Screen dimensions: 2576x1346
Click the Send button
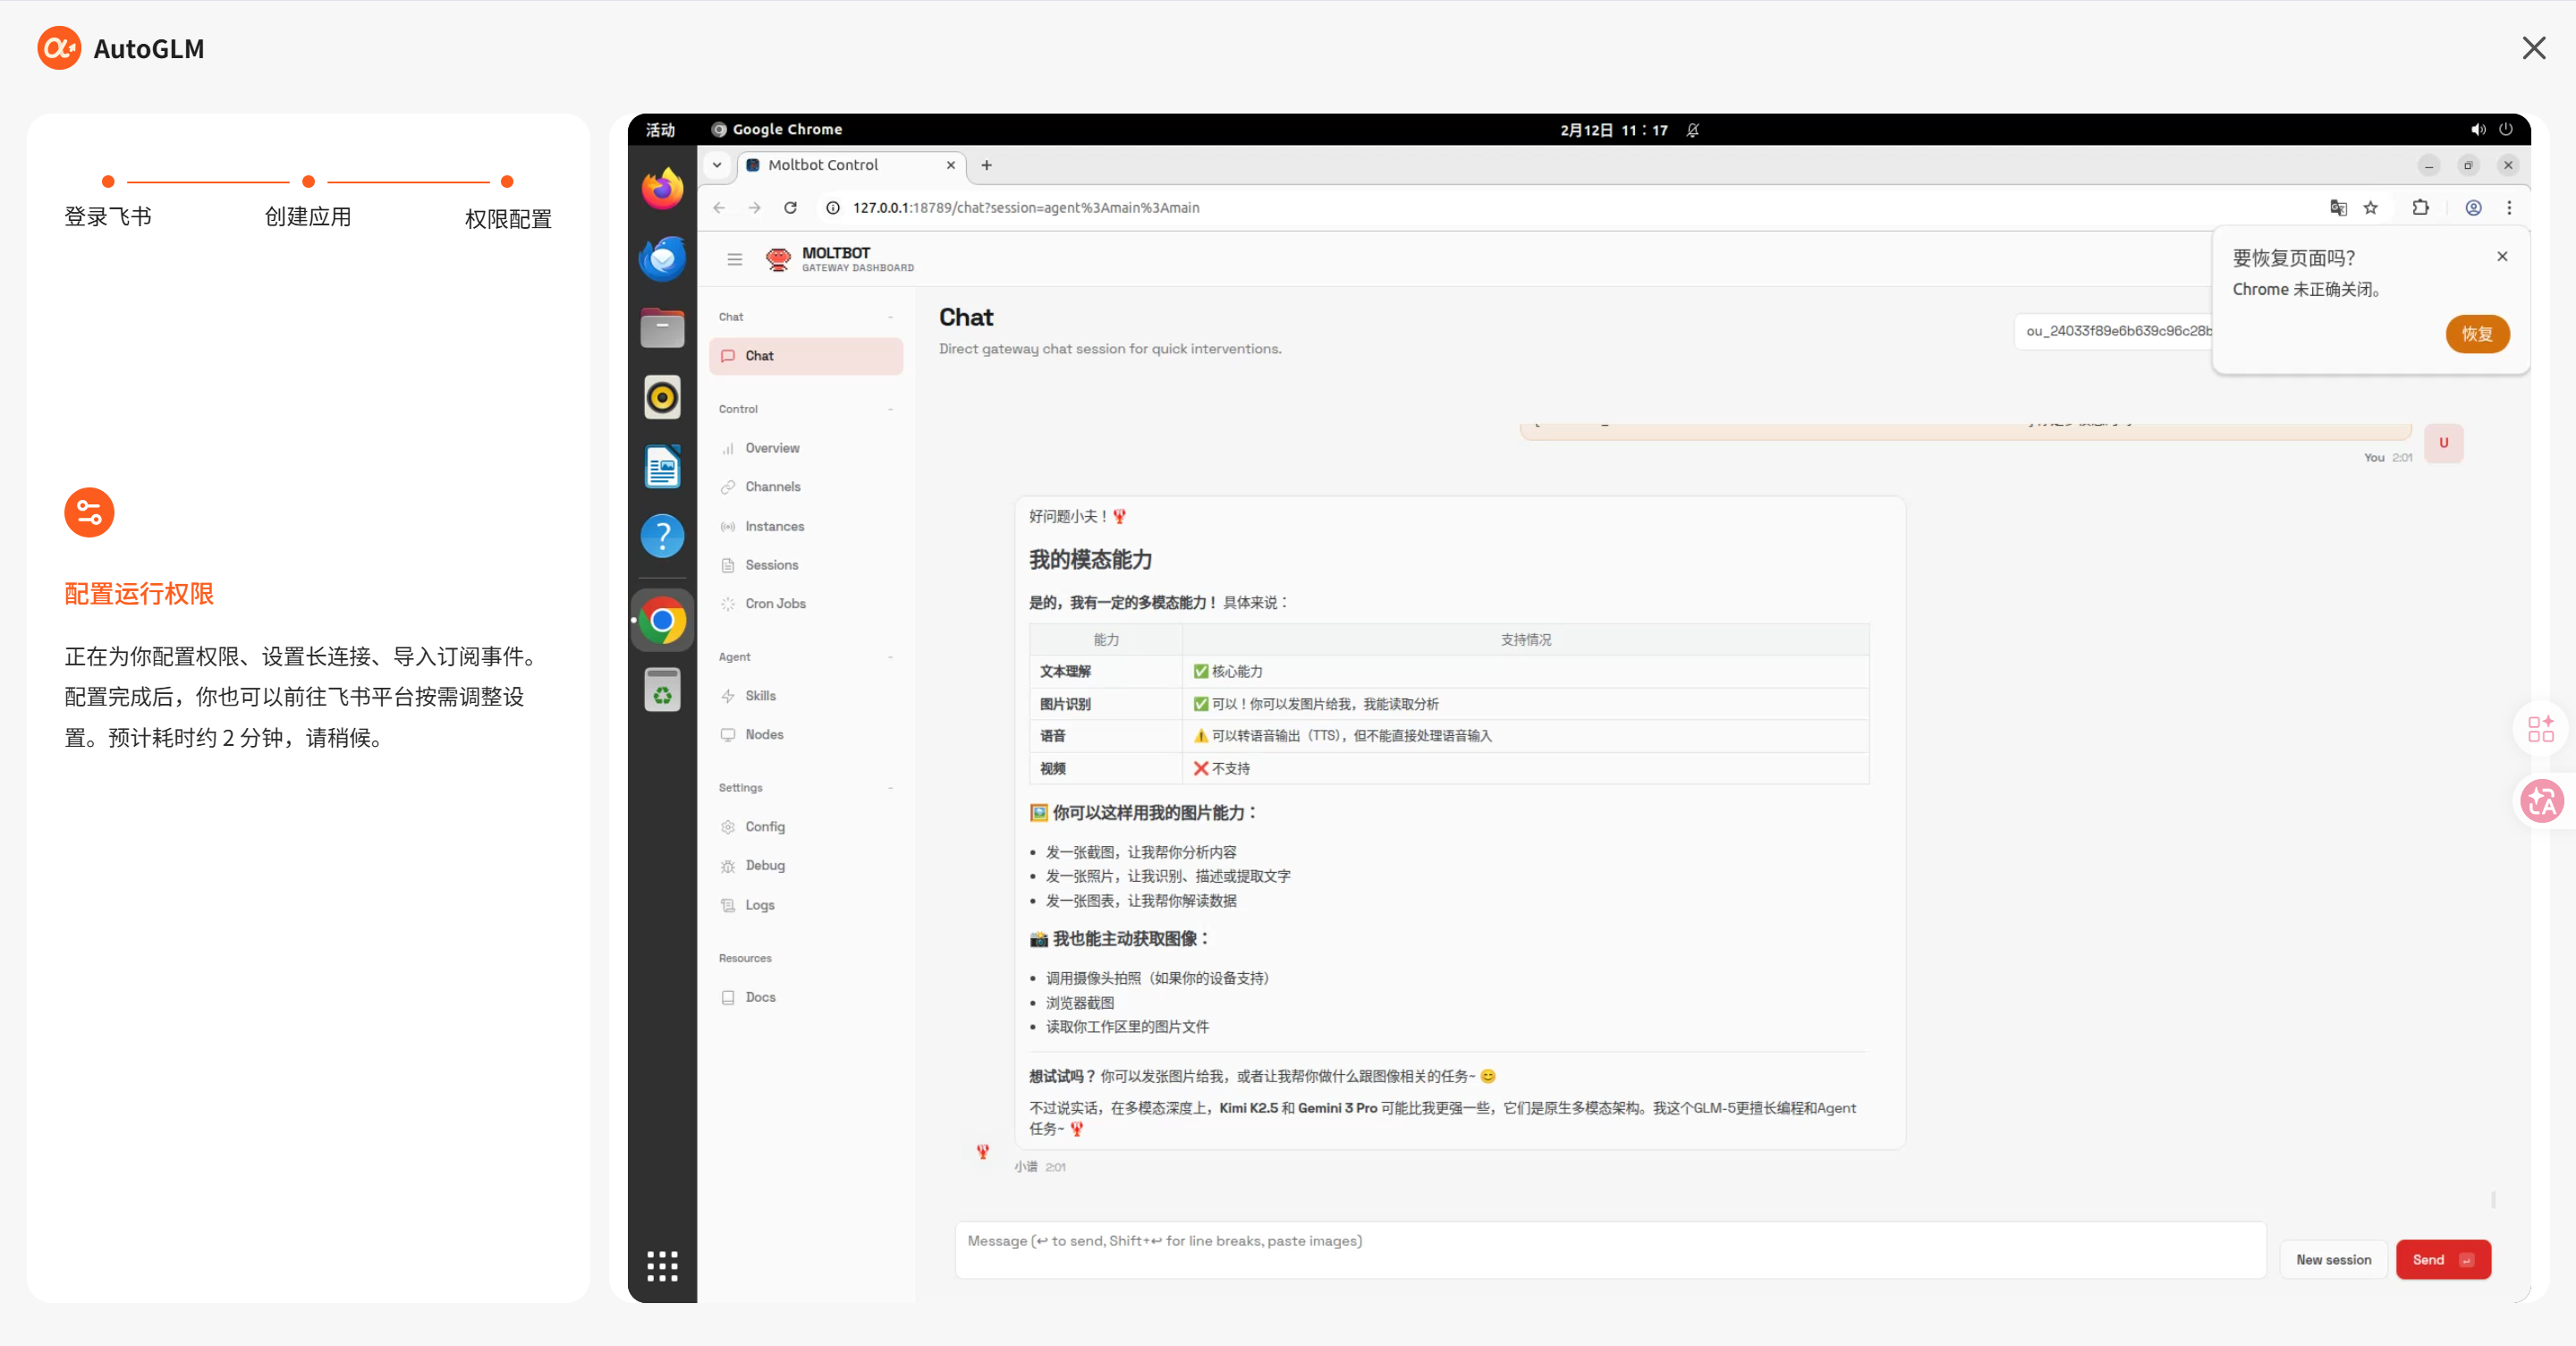click(x=2443, y=1260)
